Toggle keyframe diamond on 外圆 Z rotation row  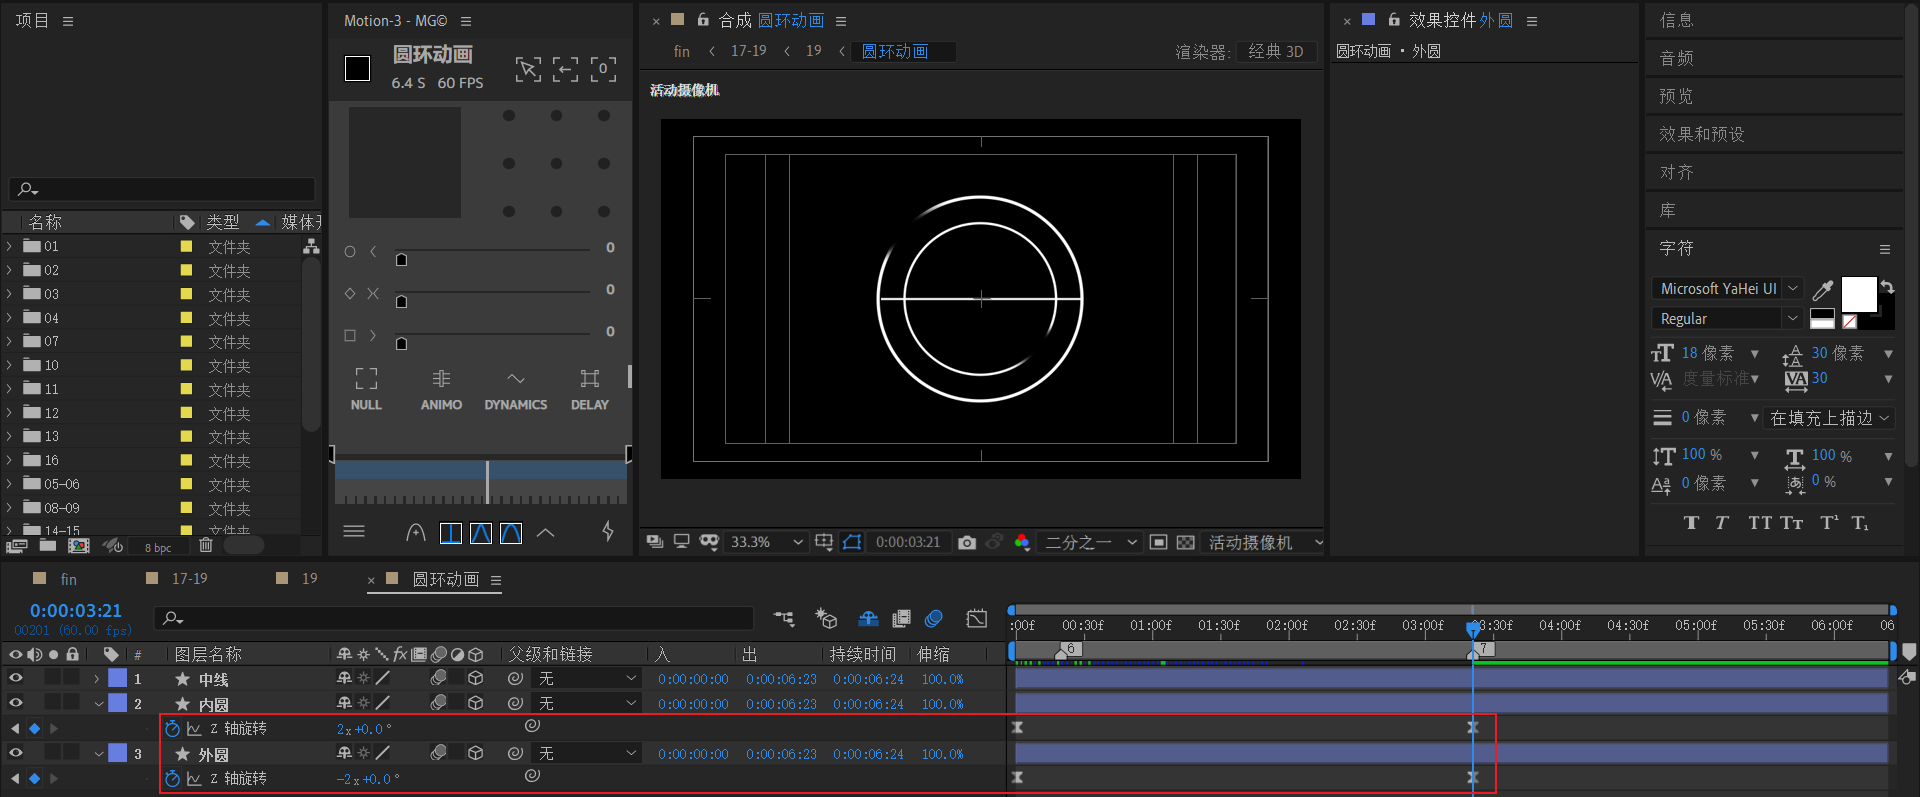click(x=34, y=778)
